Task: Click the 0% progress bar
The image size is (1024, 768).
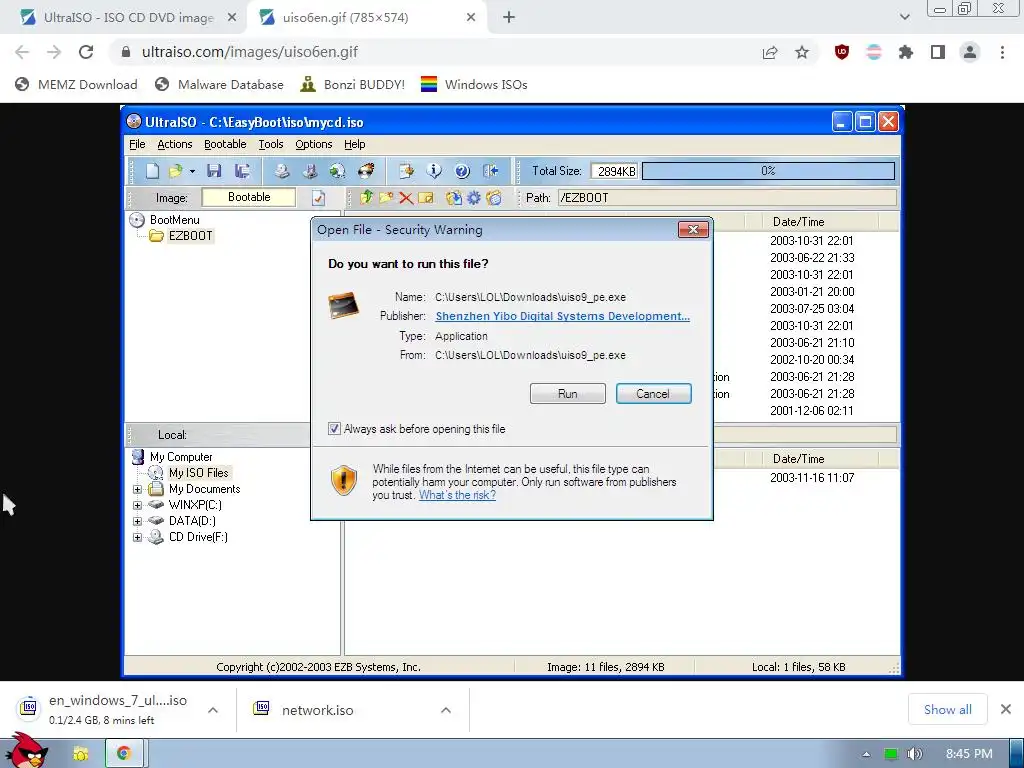Action: (768, 171)
